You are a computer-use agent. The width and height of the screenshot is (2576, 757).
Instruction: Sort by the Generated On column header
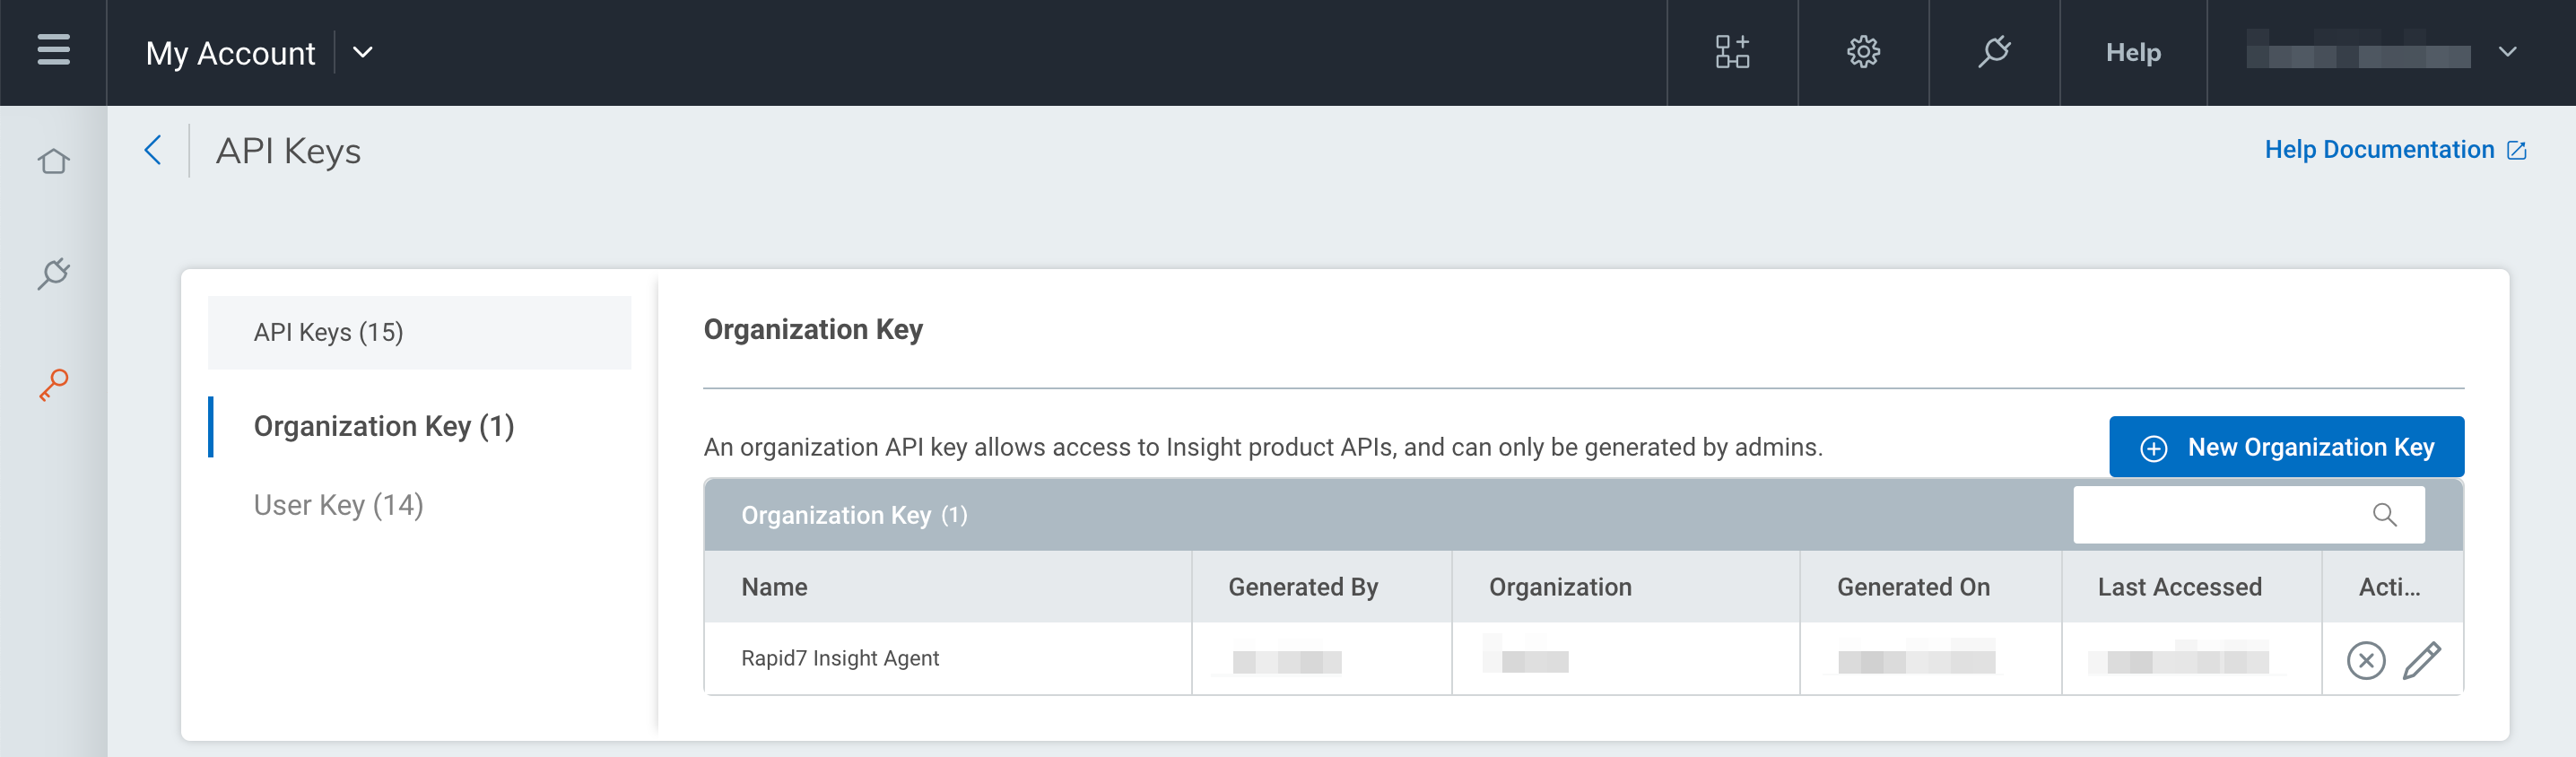pos(1912,587)
